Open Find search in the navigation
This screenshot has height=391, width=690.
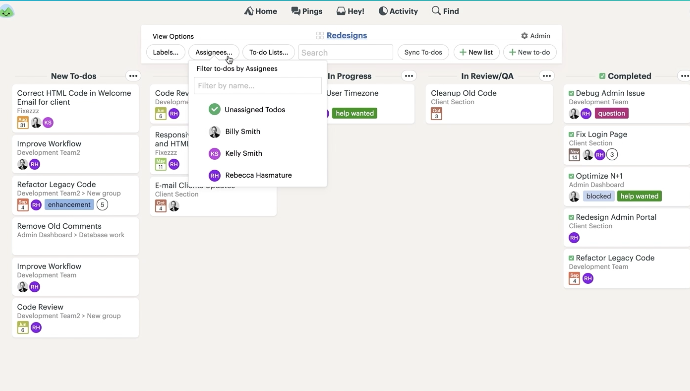coord(445,11)
